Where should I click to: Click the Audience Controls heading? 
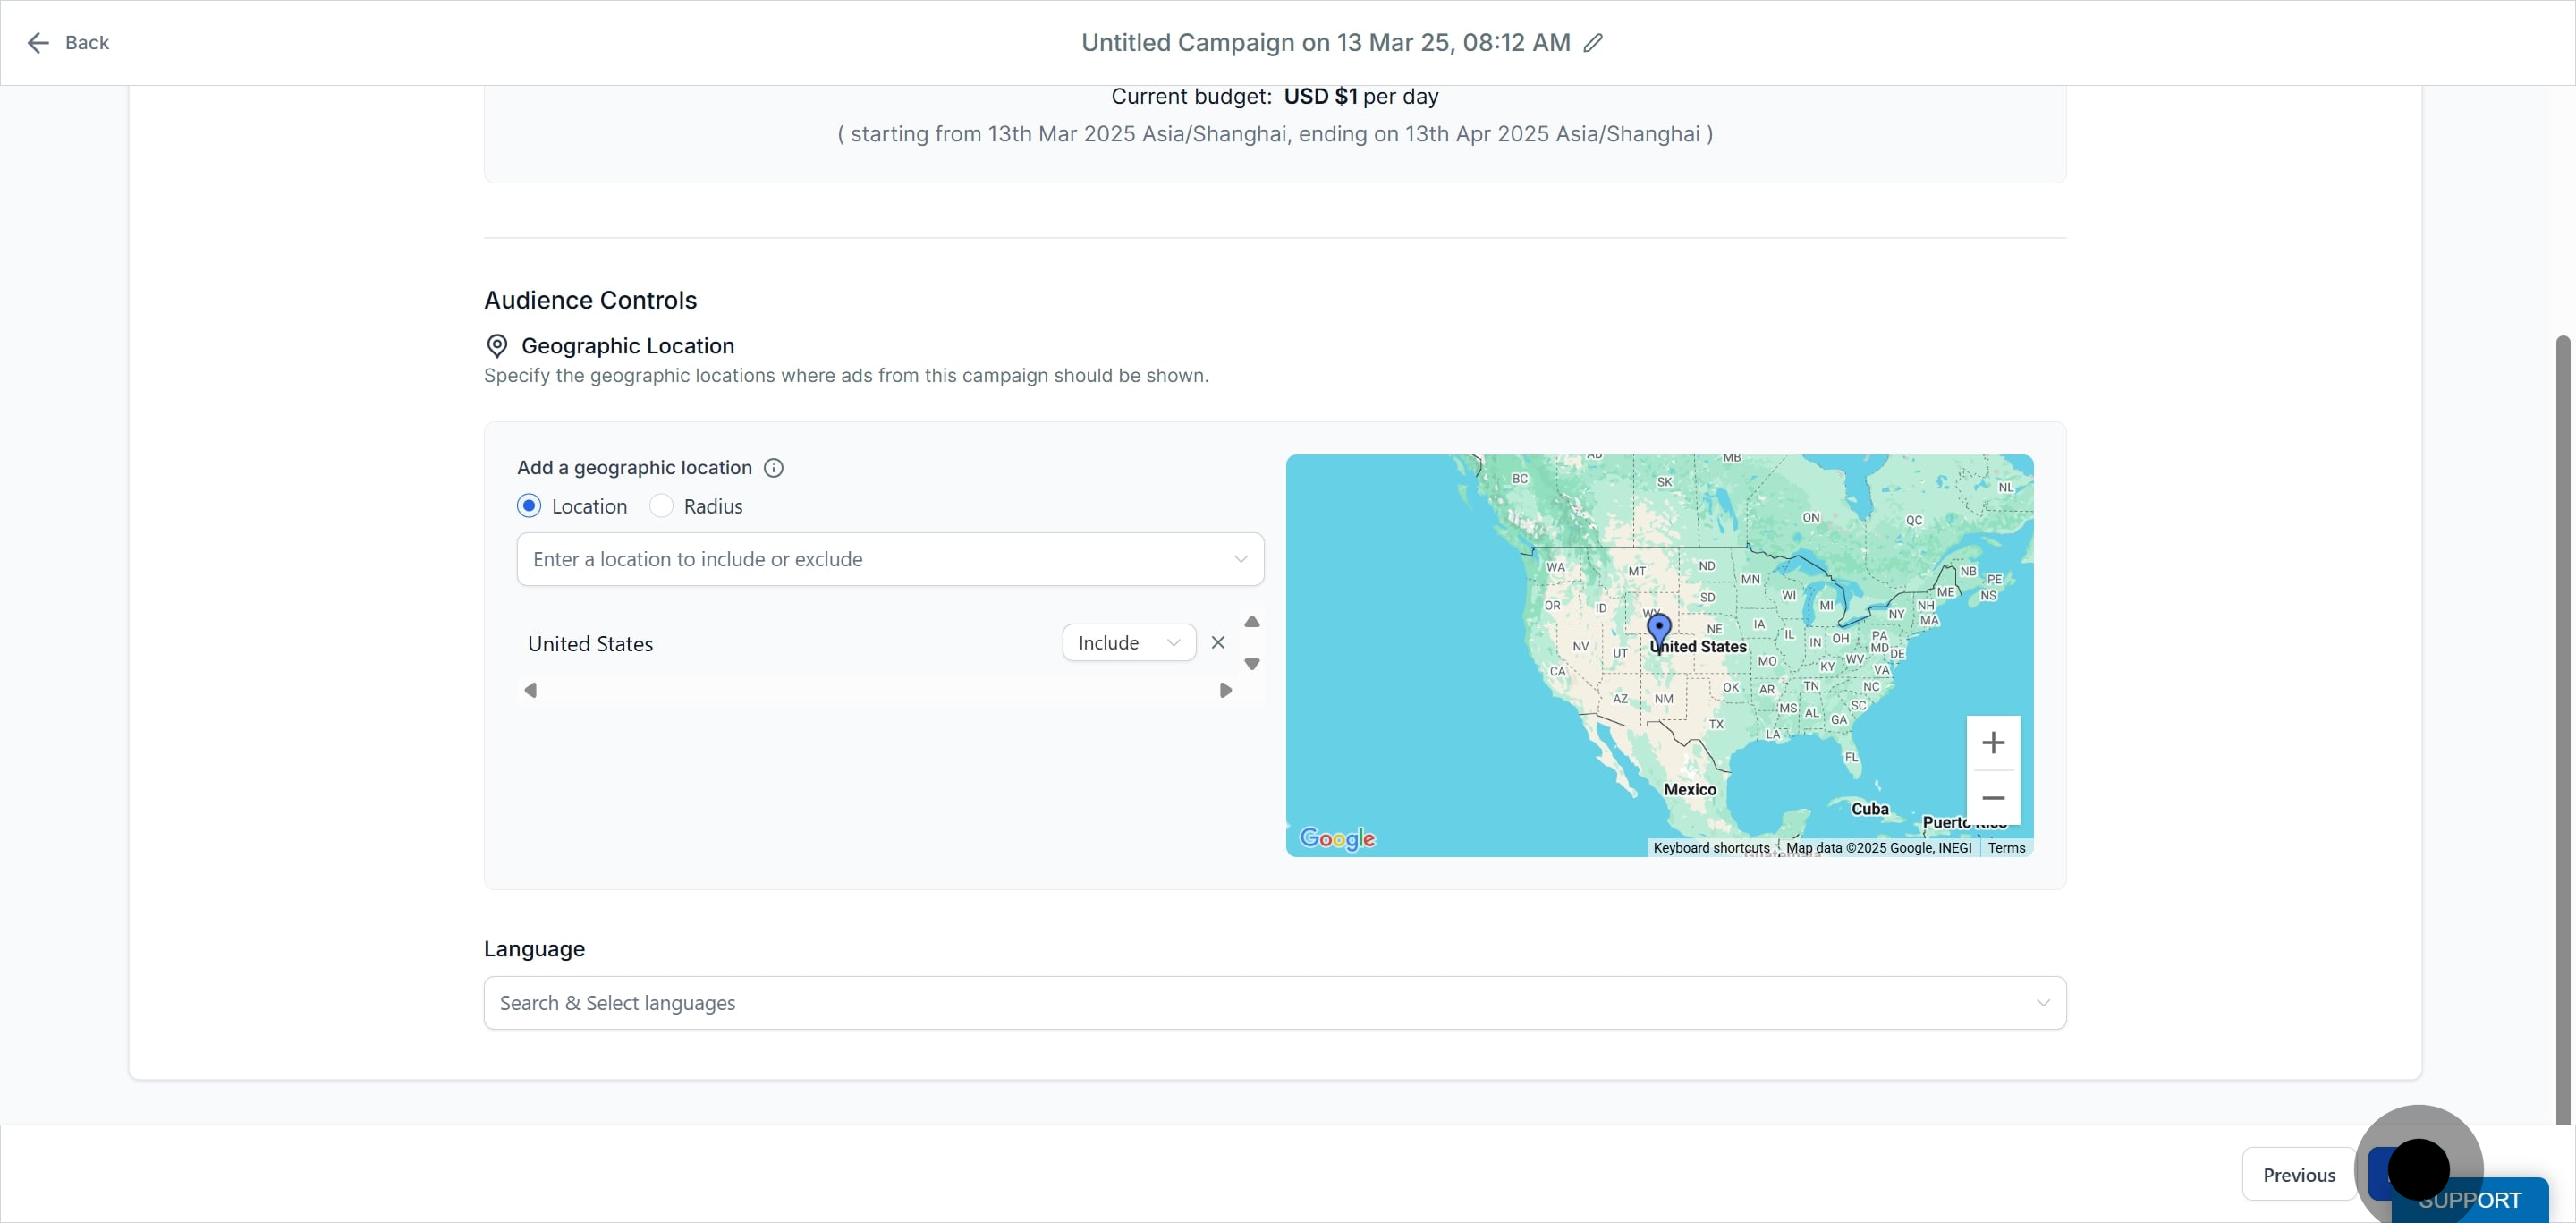[590, 300]
